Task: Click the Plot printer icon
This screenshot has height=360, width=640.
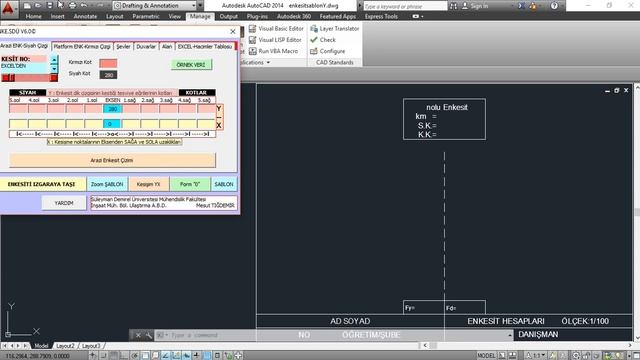Action: click(x=72, y=6)
